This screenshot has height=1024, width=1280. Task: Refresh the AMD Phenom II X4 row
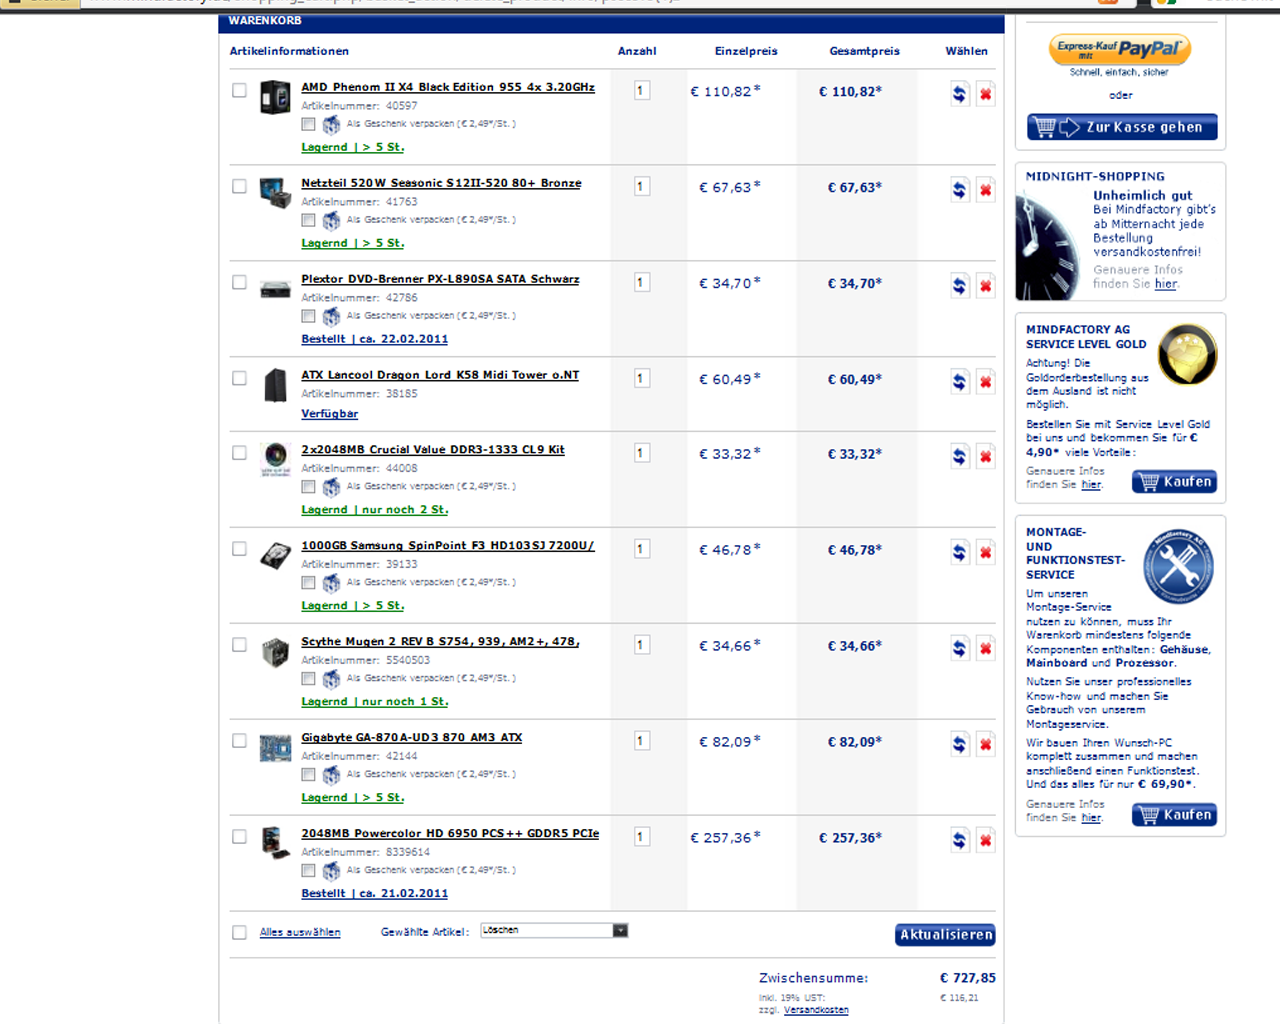959,94
